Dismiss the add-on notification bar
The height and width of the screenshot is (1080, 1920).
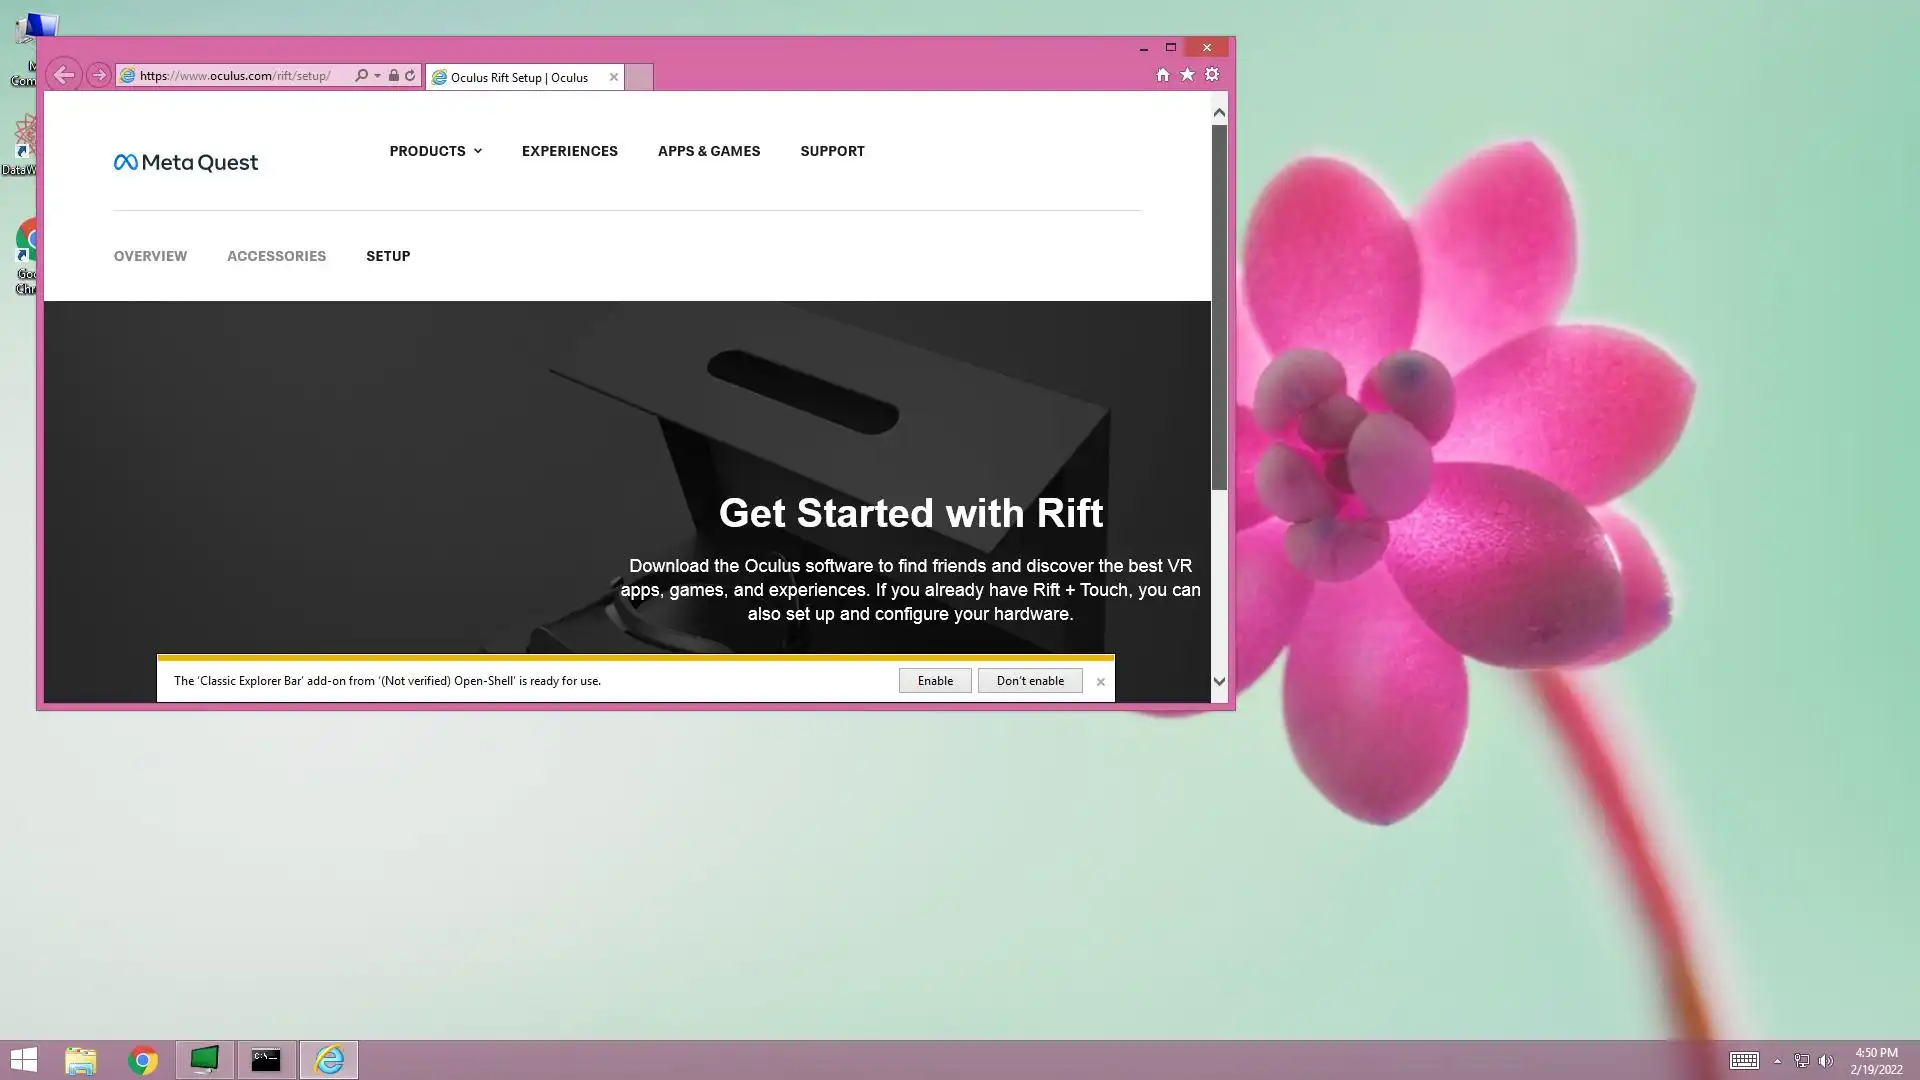[x=1100, y=682]
